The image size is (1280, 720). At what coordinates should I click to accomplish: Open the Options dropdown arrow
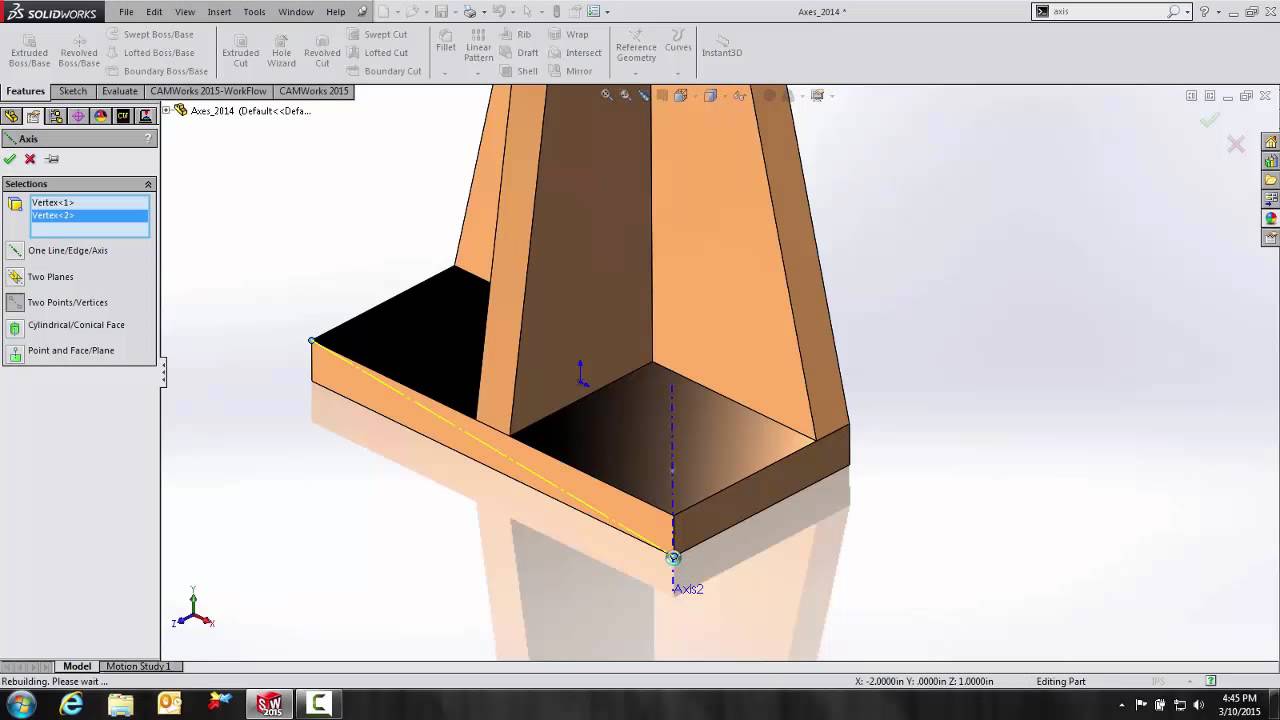tap(607, 12)
